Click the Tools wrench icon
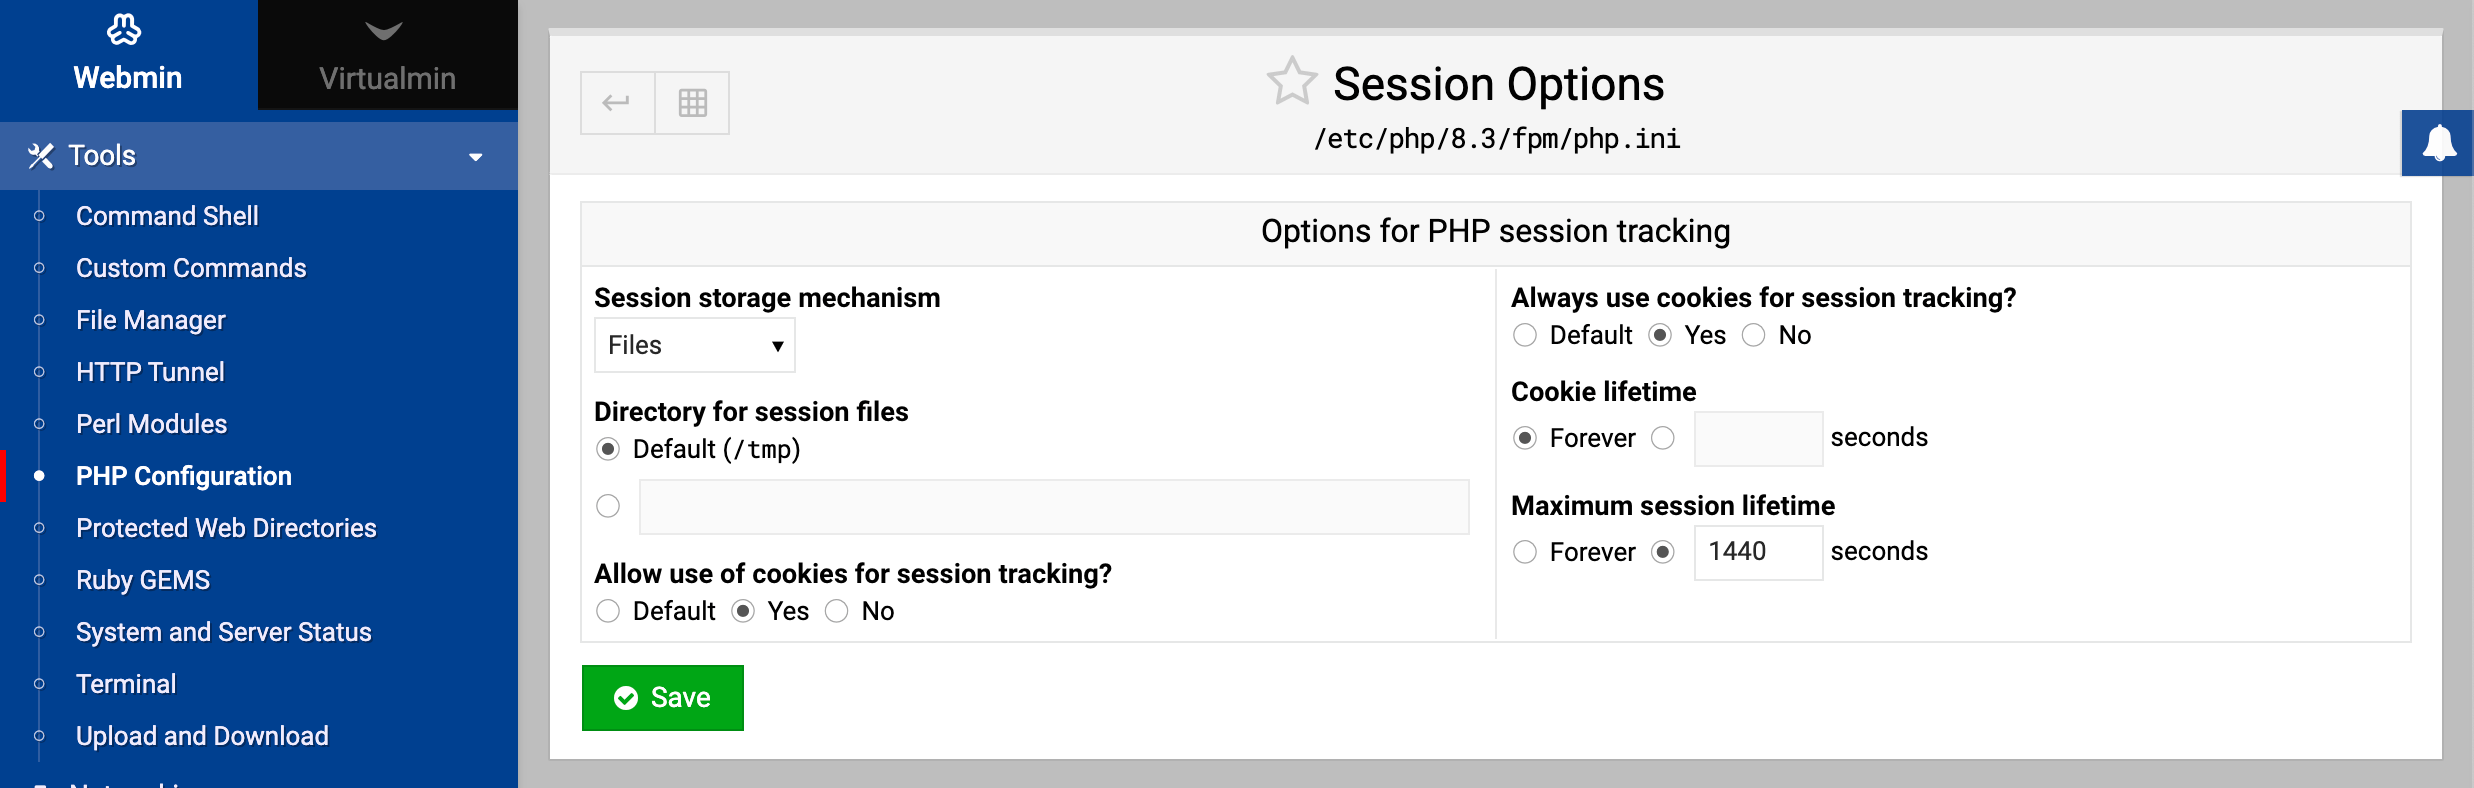 click(x=41, y=156)
